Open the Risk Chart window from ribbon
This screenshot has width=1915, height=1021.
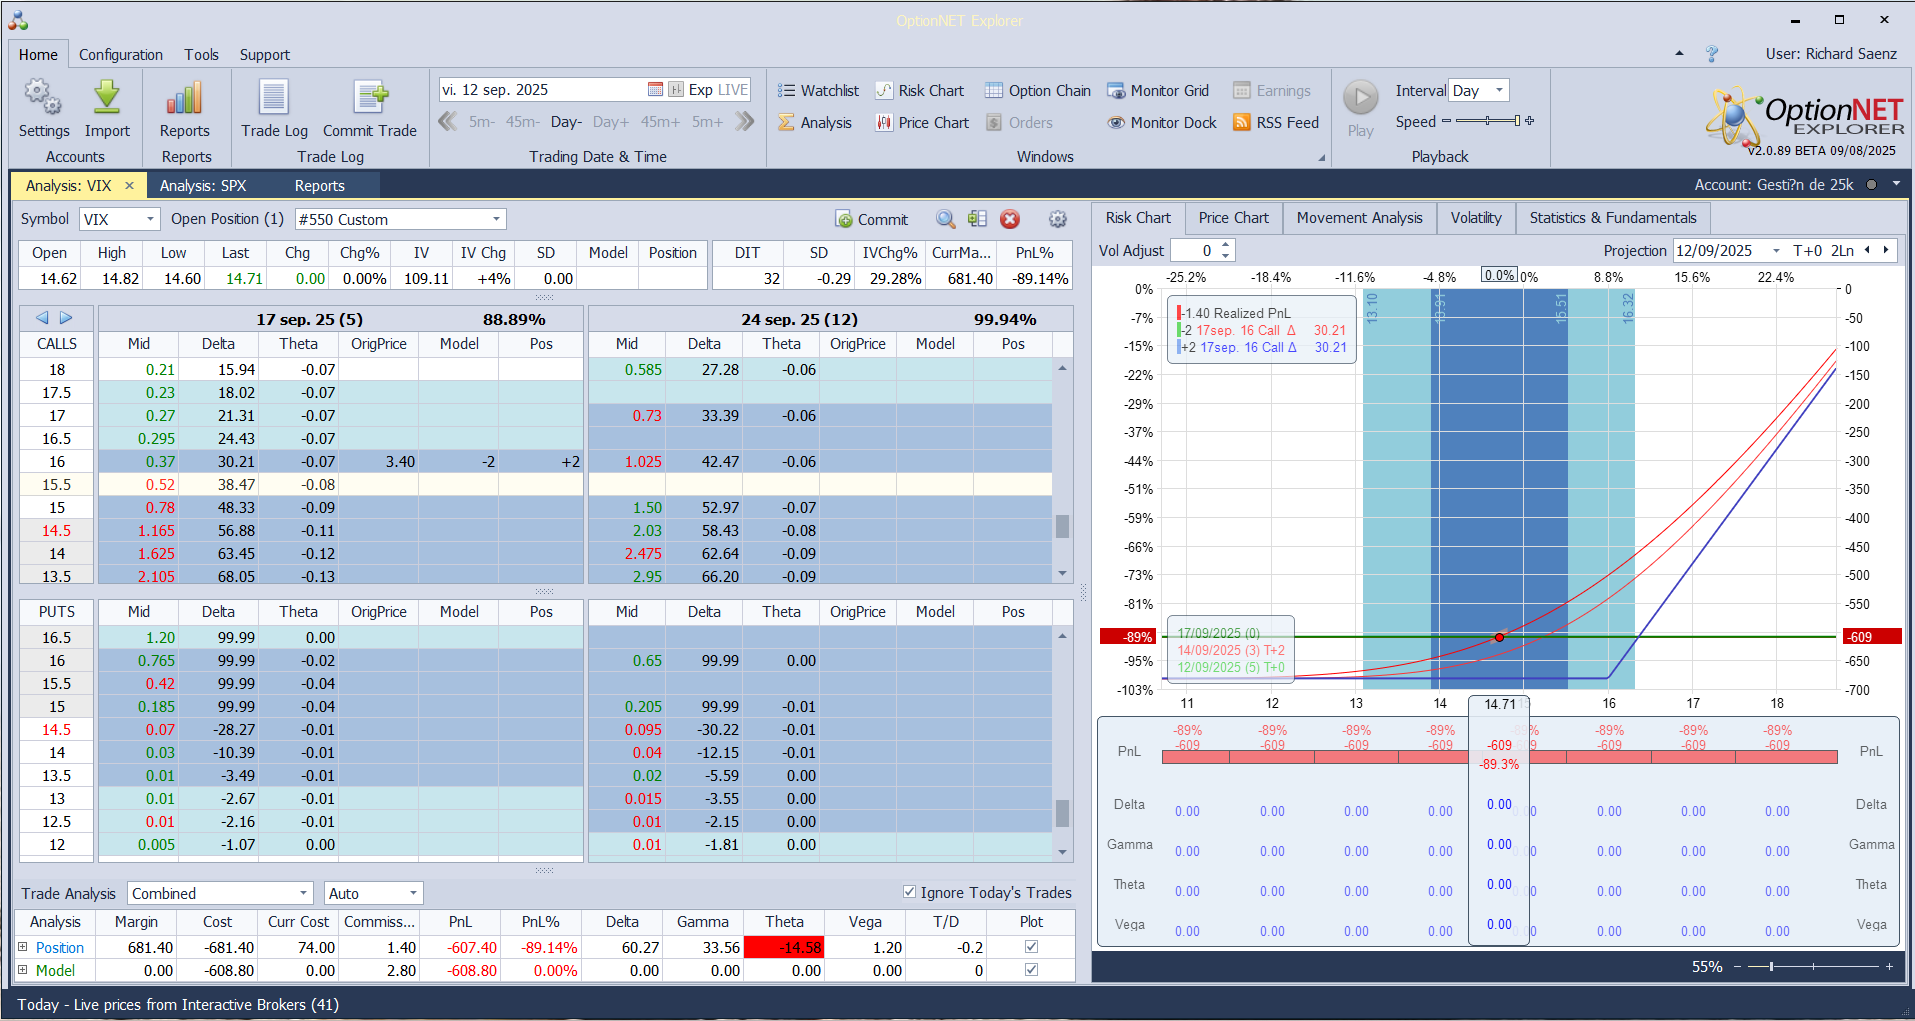coord(920,90)
